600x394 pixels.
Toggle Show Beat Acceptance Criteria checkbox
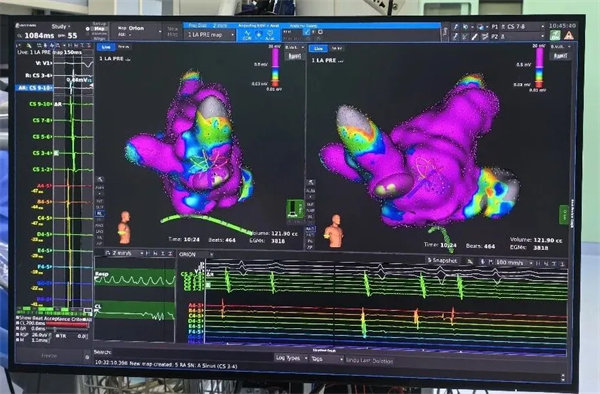pyautogui.click(x=18, y=318)
